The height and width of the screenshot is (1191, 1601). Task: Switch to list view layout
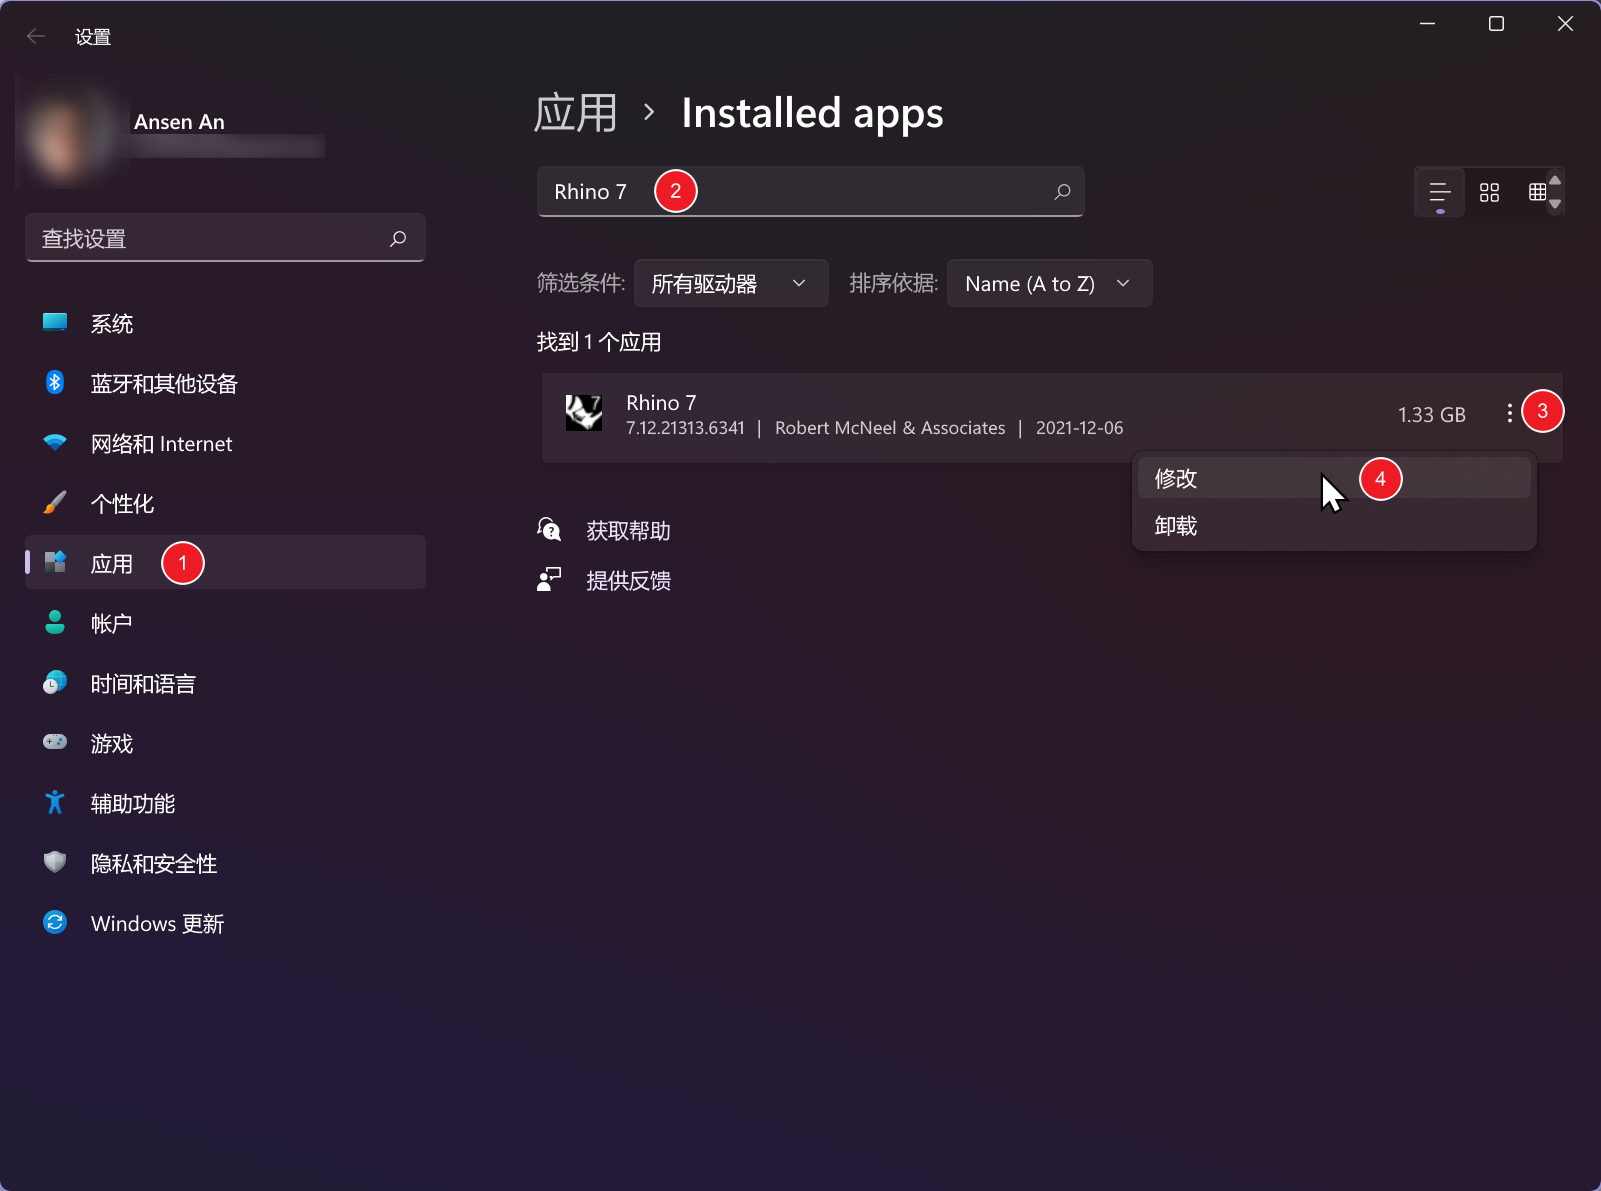1440,192
